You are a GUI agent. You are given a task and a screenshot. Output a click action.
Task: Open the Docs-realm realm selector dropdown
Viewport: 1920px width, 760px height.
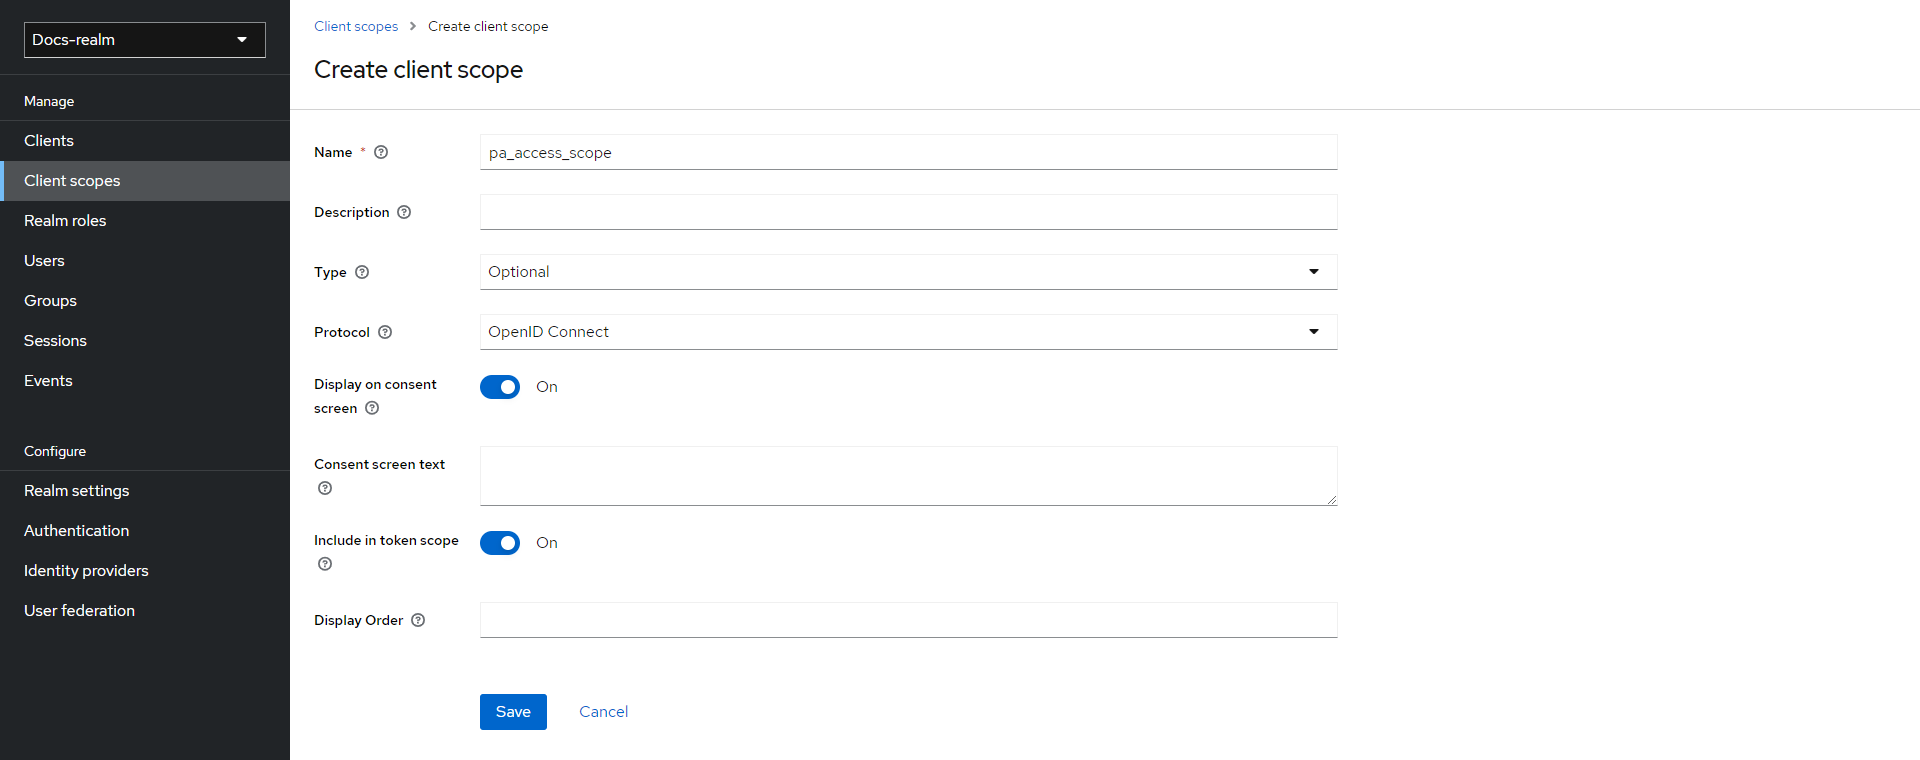(145, 40)
